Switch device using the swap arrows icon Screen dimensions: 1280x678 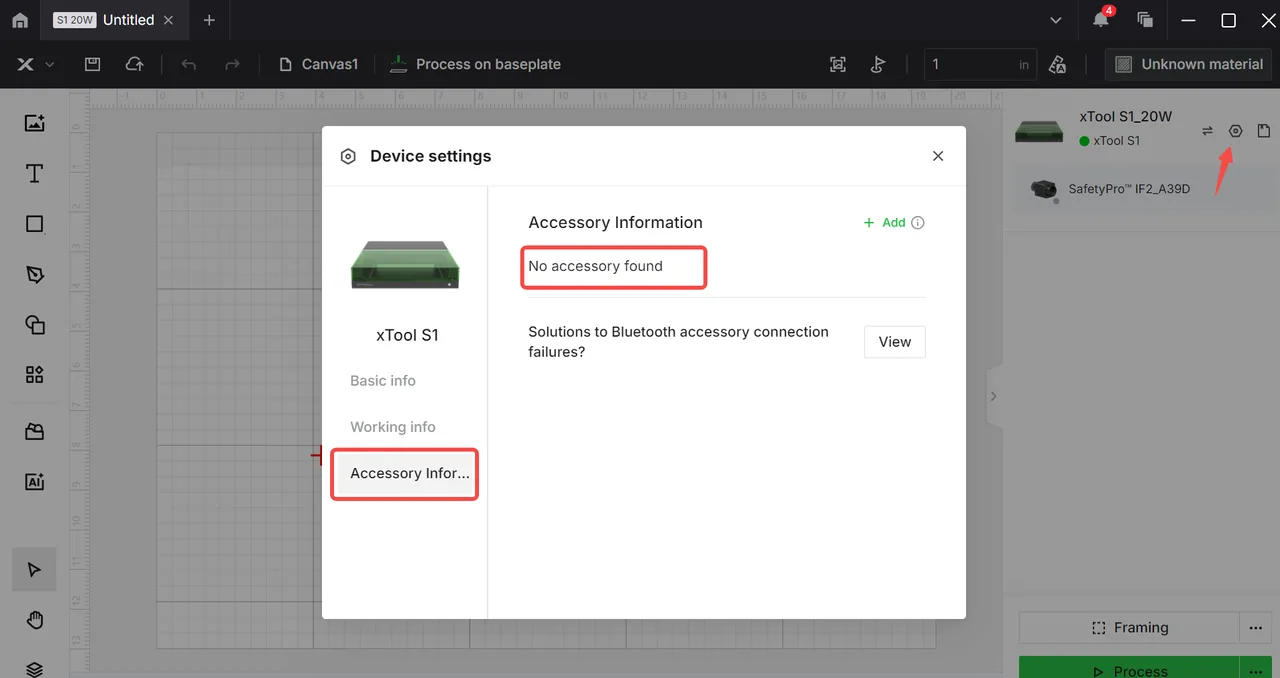1207,131
